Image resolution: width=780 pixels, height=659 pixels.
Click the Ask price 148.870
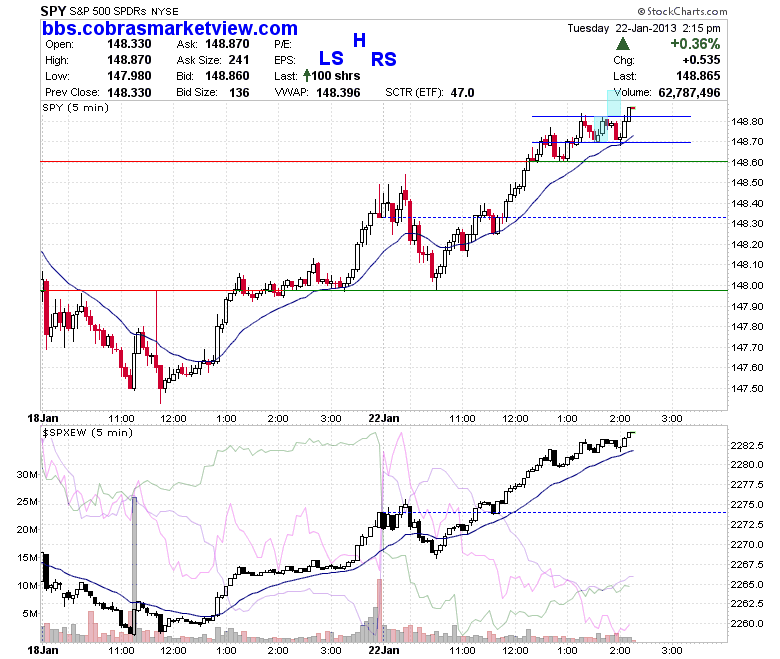[x=227, y=44]
